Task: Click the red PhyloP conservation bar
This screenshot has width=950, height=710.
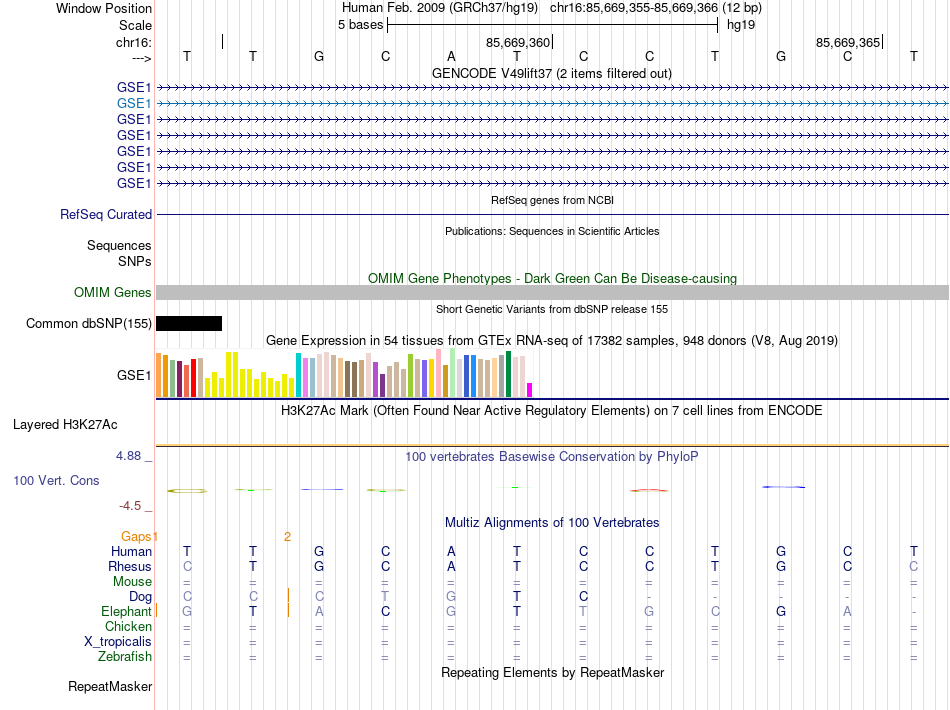Action: coord(649,490)
